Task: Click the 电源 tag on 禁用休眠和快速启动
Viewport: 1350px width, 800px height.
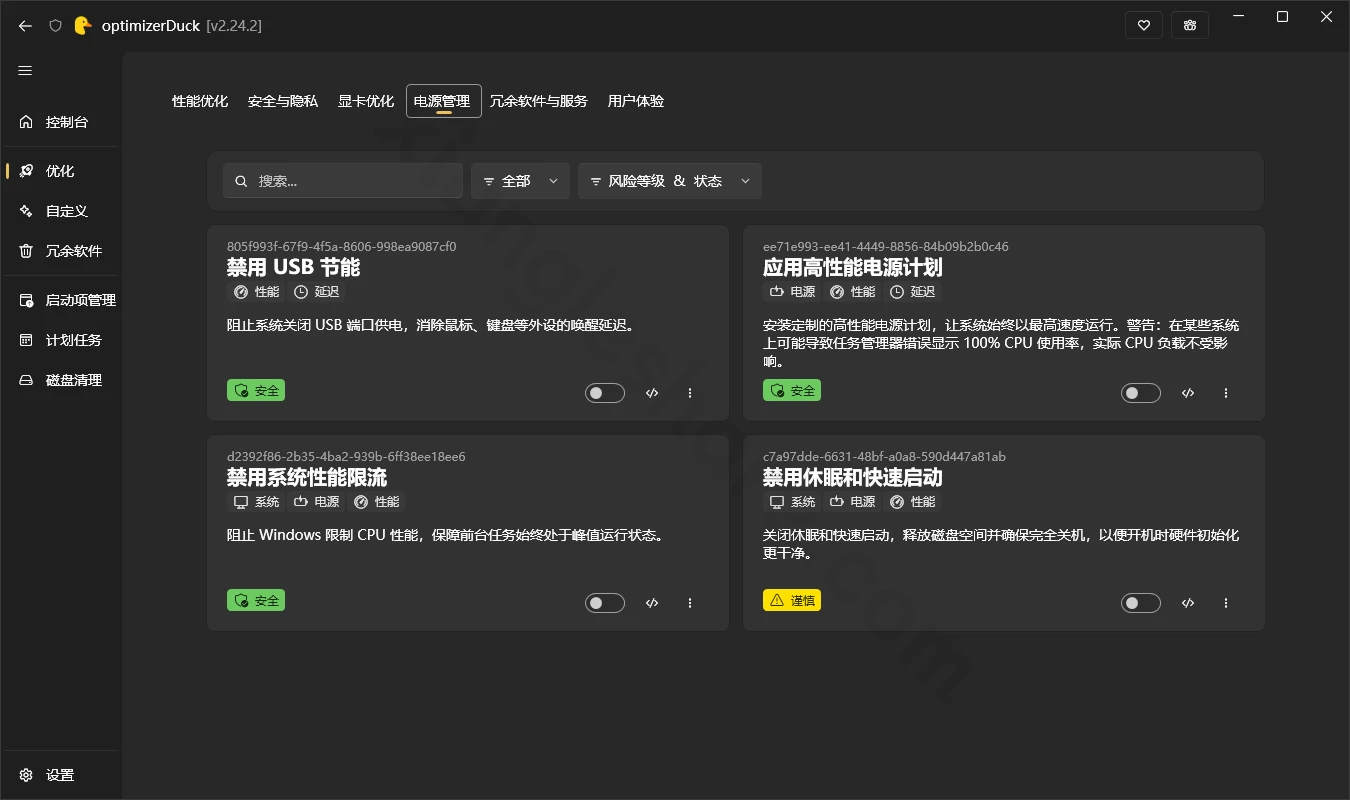Action: coord(852,502)
